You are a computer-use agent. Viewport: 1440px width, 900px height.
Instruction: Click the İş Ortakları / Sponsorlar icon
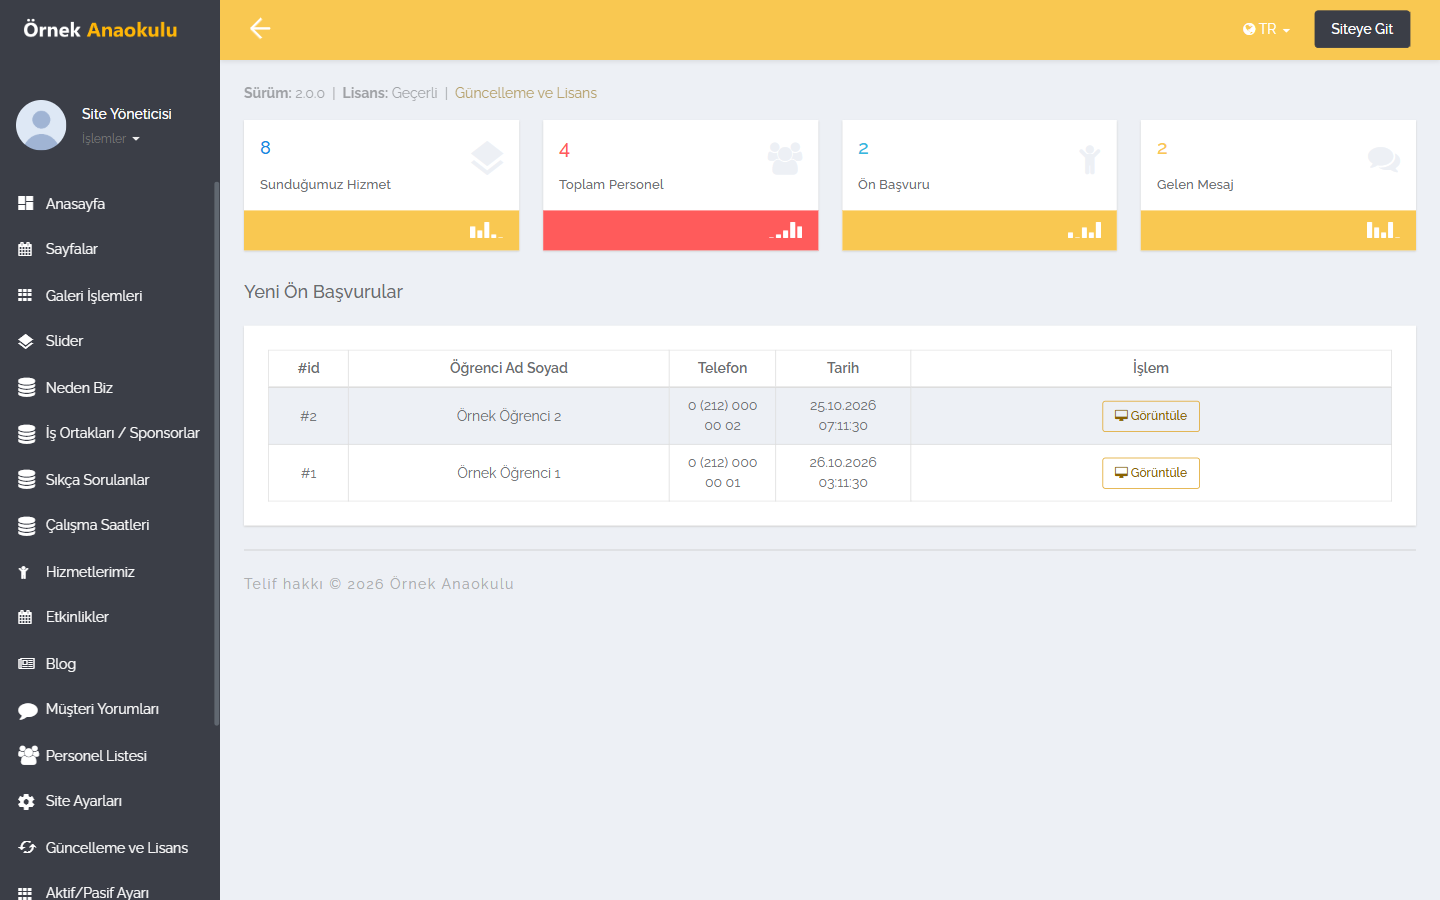click(26, 434)
